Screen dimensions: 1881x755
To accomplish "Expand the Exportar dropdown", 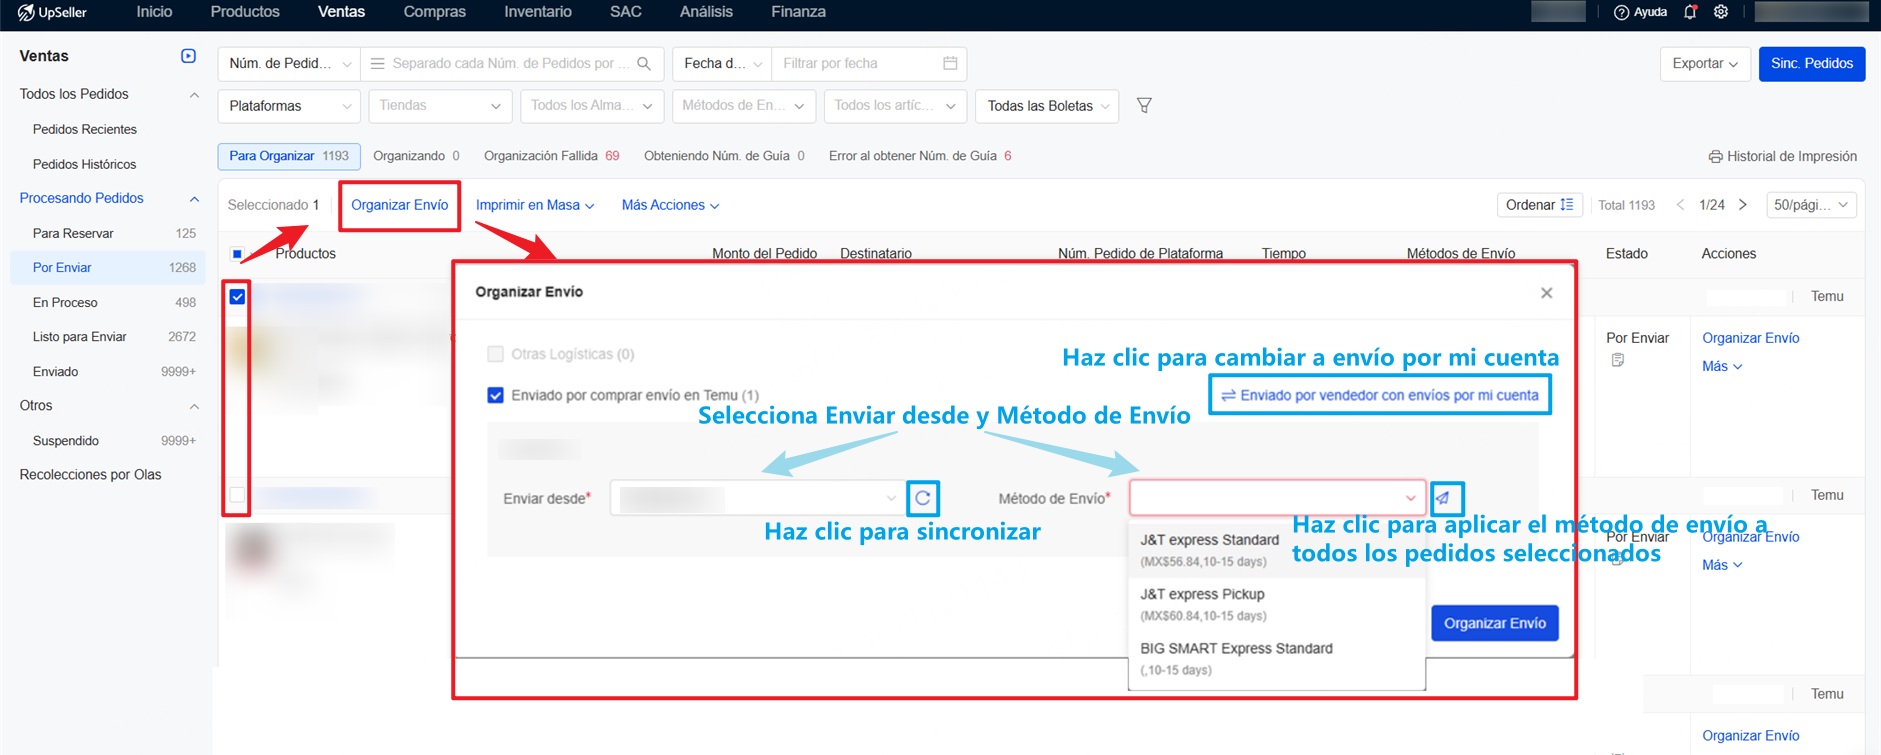I will point(1704,63).
